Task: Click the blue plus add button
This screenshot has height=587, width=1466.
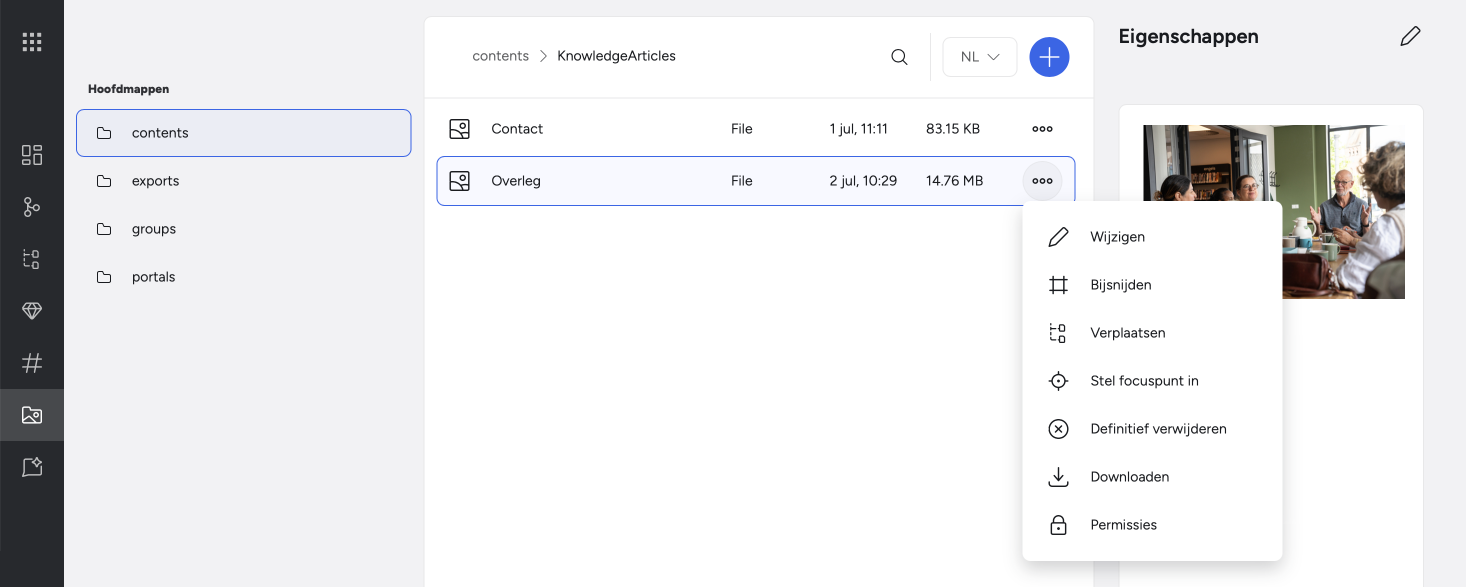Action: click(x=1049, y=57)
